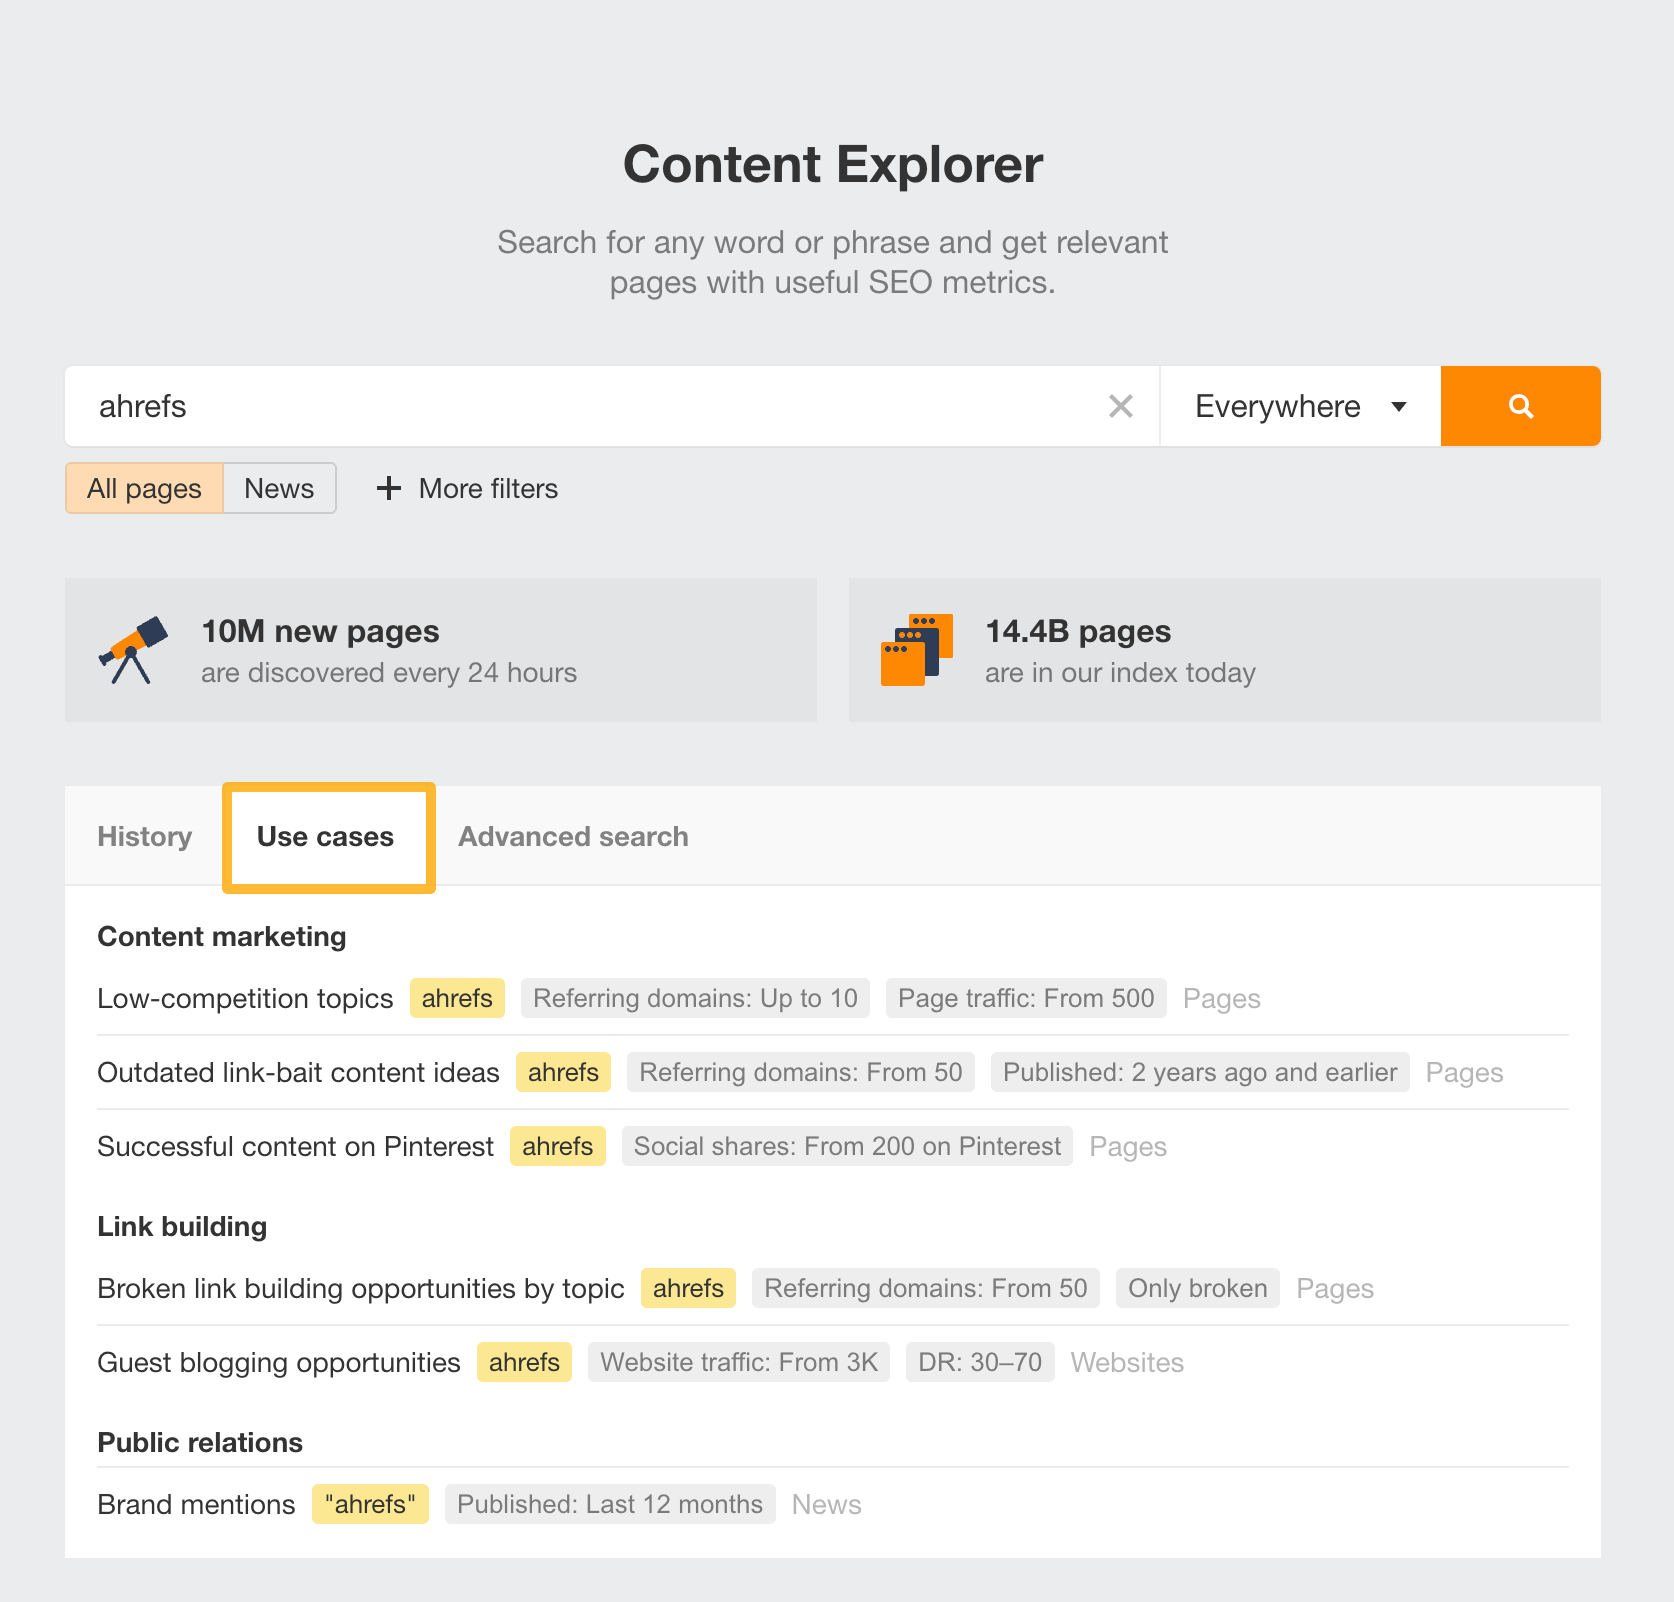Switch to the Advanced search tab

click(572, 837)
